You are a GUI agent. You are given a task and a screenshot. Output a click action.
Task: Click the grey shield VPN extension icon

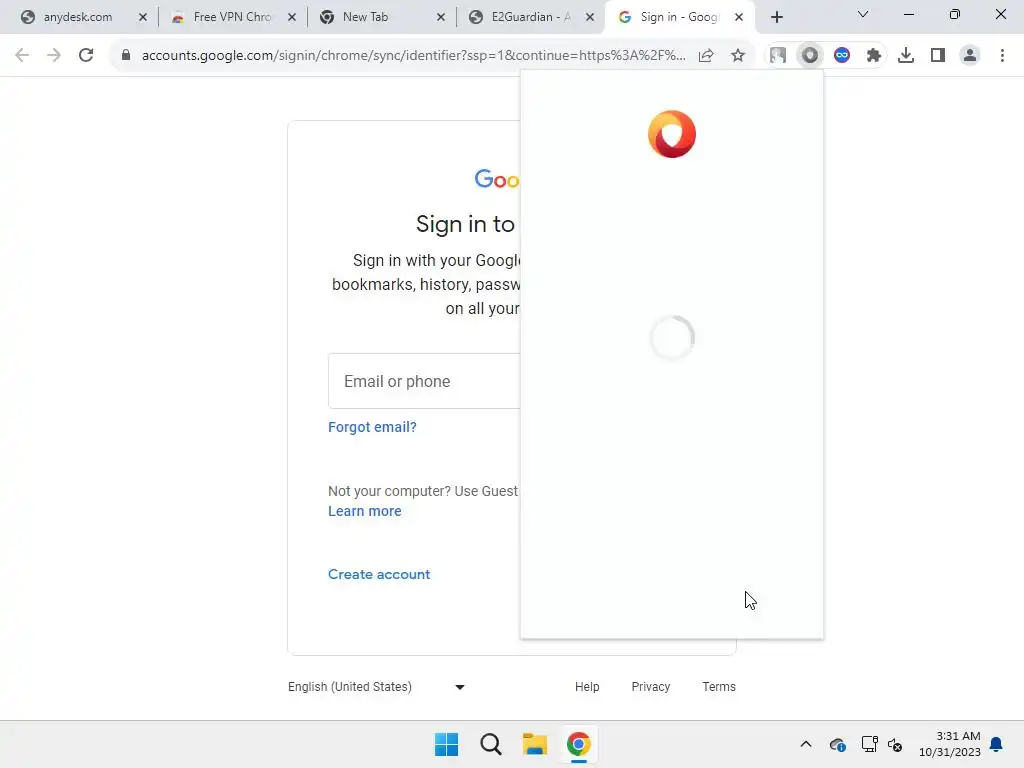(x=810, y=56)
